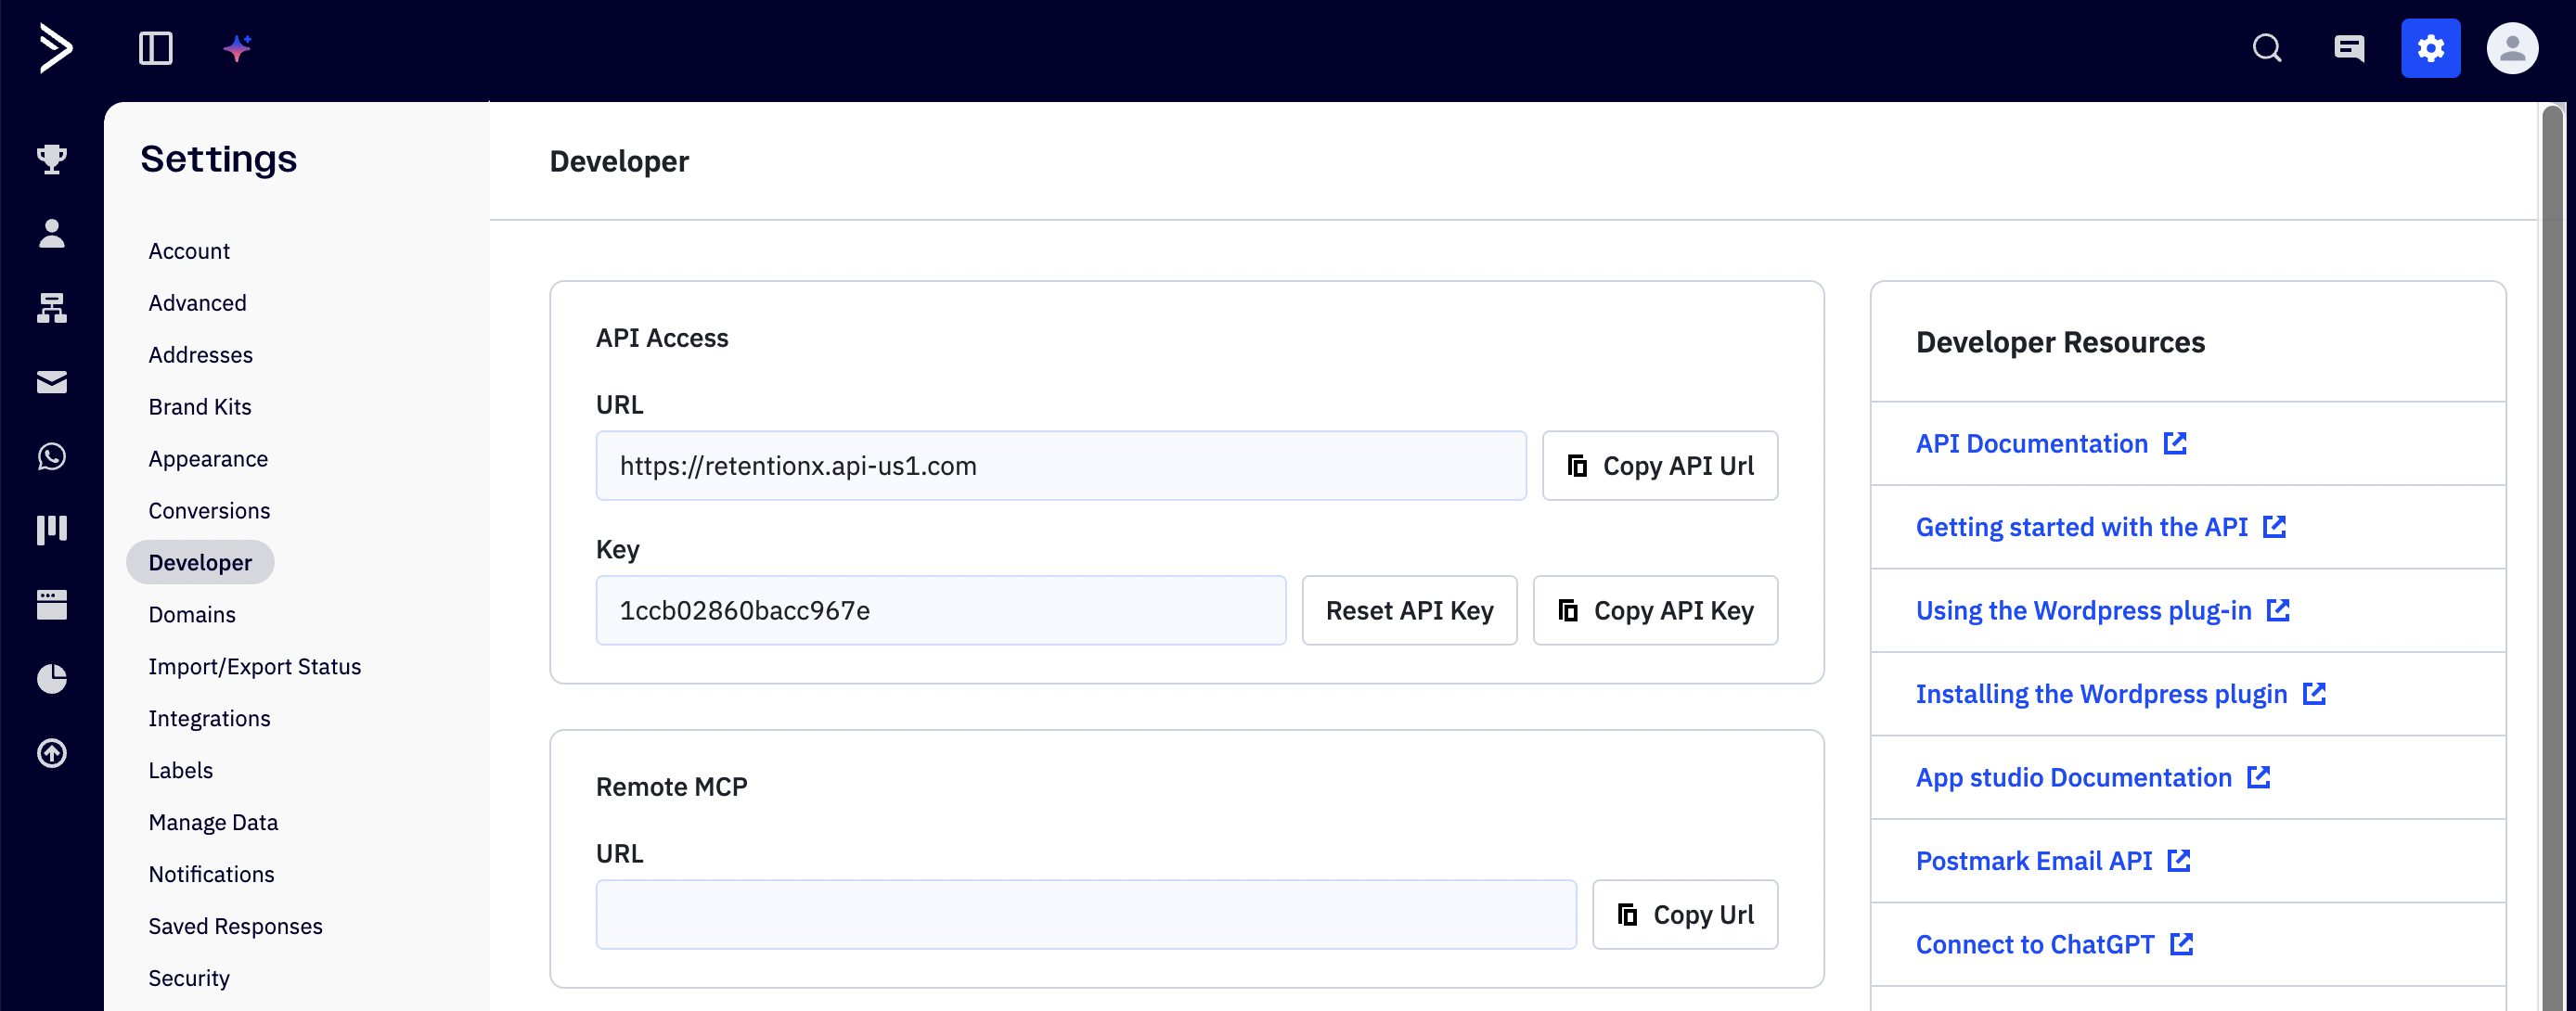The height and width of the screenshot is (1011, 2576).
Task: Open the search magnifier icon
Action: click(2266, 47)
